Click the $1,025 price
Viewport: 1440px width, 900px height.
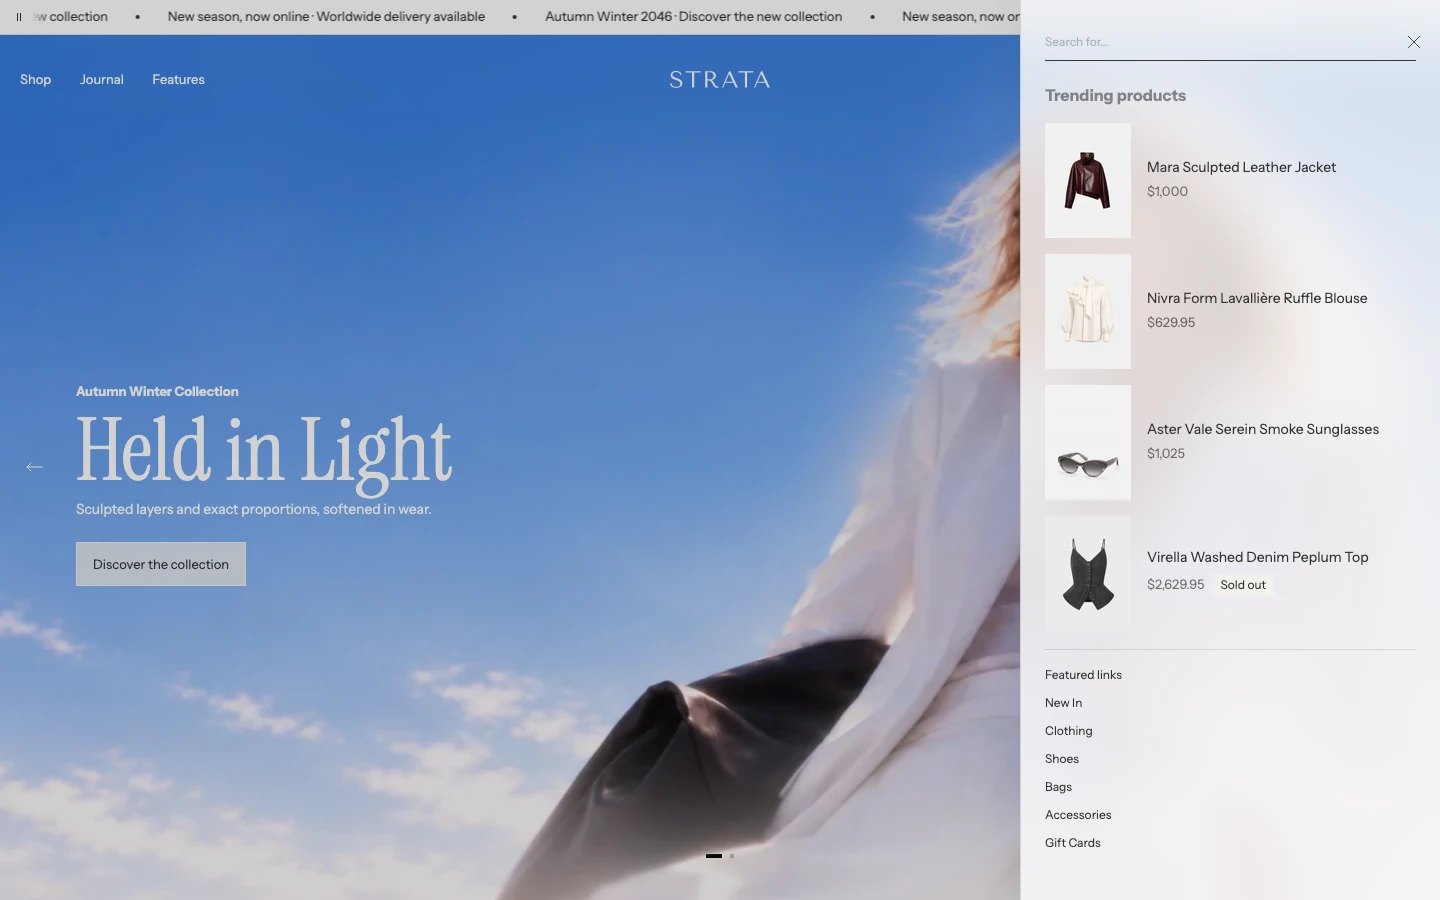point(1166,453)
